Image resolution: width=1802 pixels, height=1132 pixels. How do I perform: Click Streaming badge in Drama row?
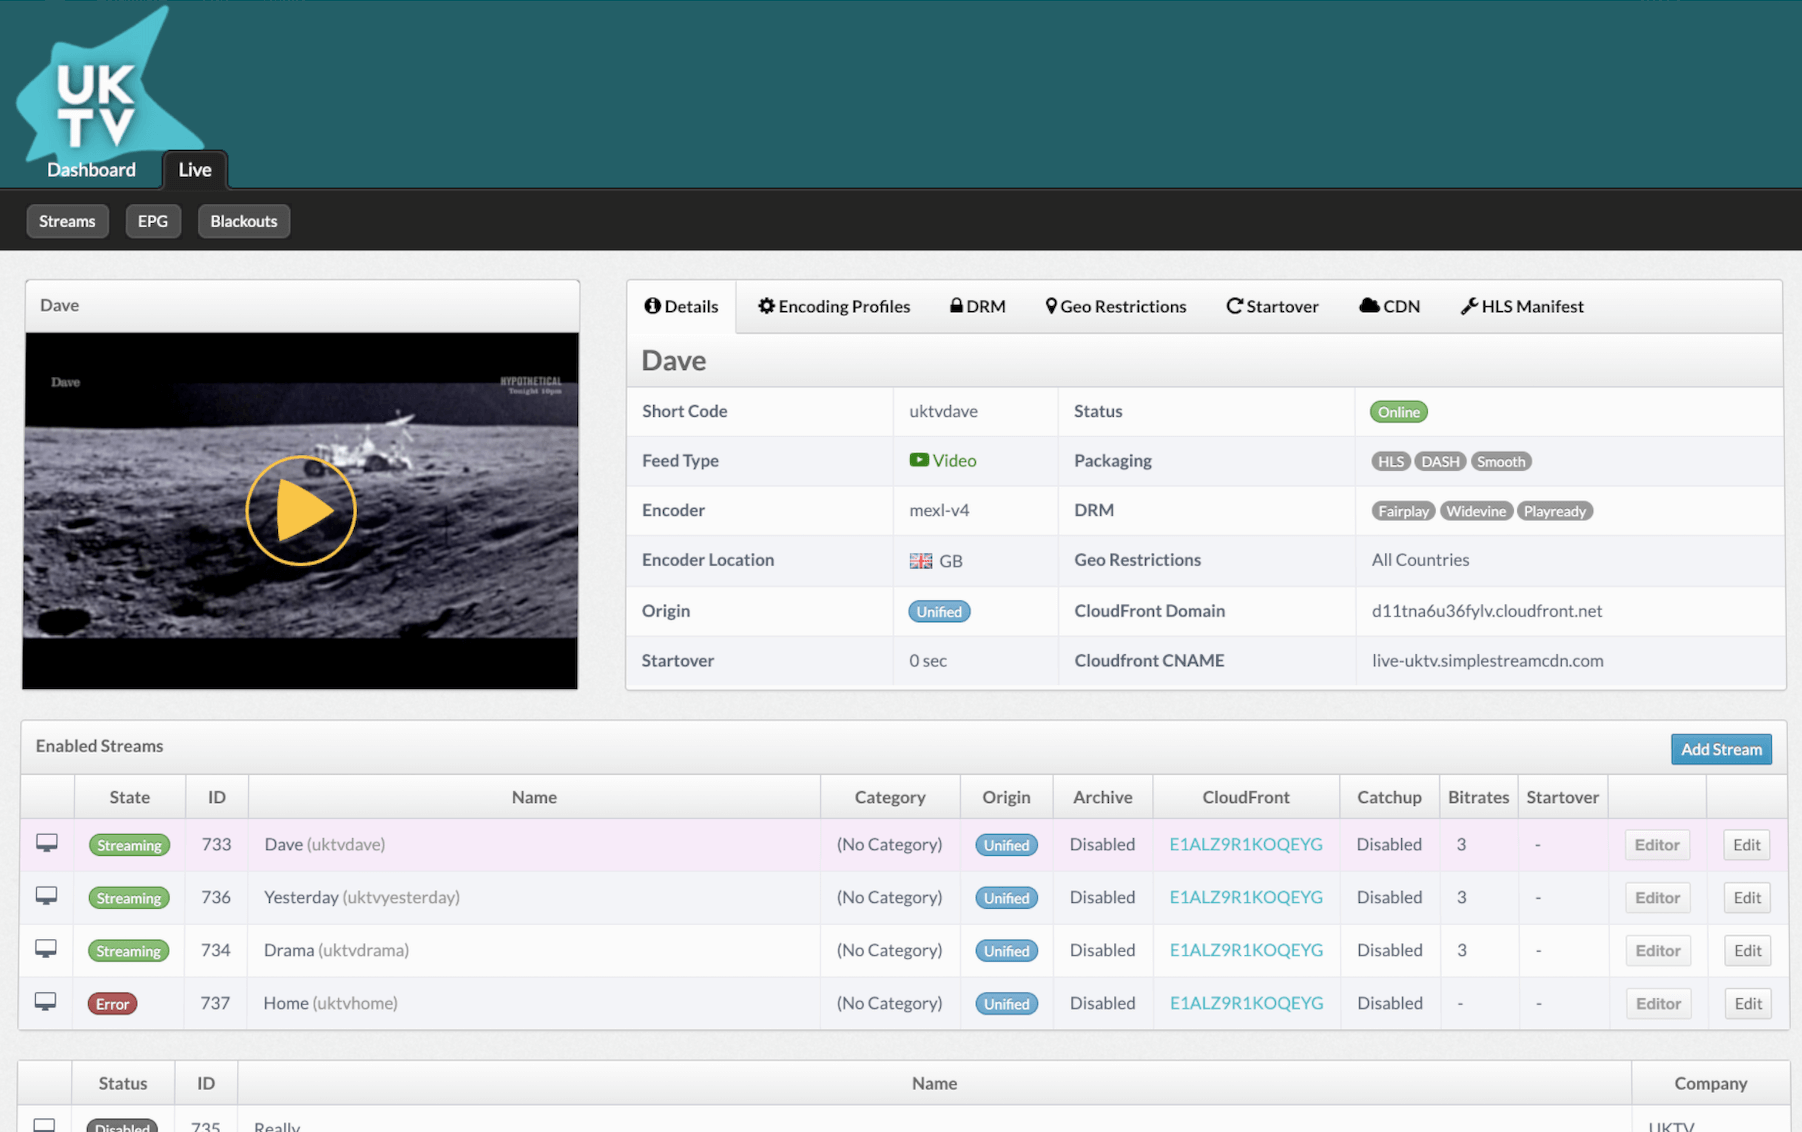[x=128, y=951]
